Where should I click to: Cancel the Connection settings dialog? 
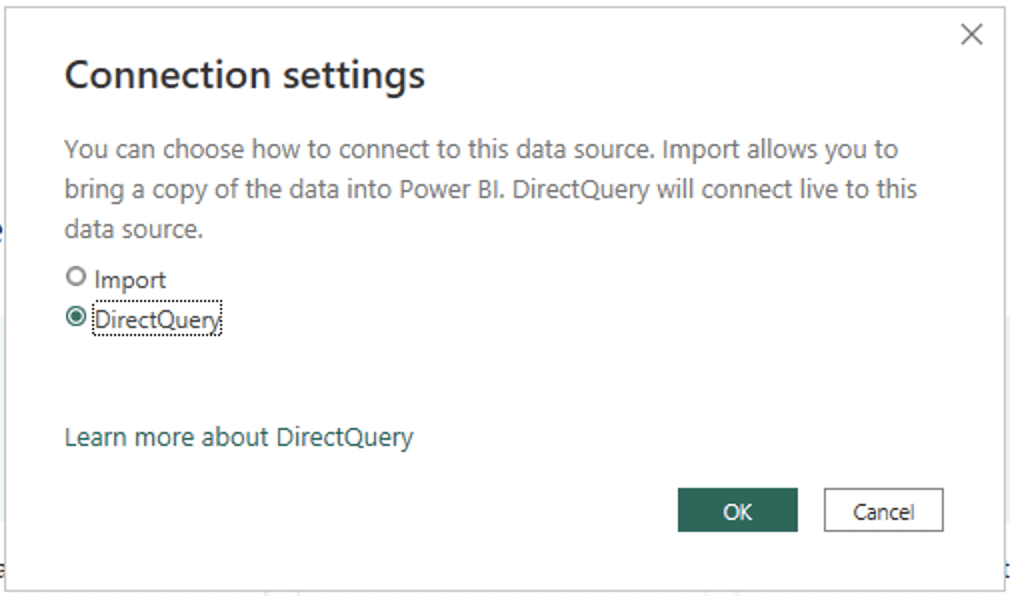[884, 510]
